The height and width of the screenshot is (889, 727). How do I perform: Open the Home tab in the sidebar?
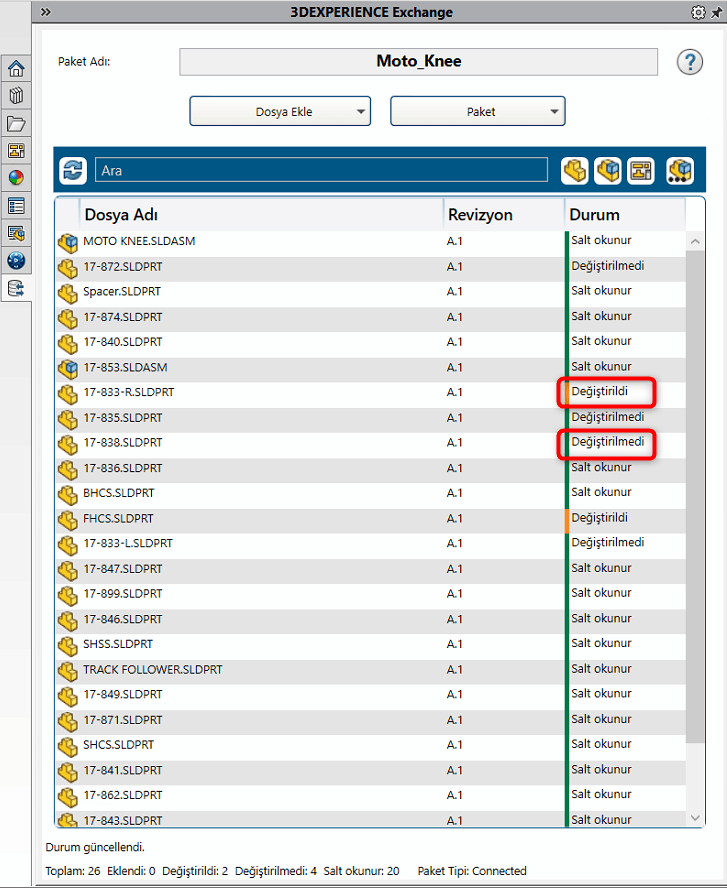pos(16,69)
